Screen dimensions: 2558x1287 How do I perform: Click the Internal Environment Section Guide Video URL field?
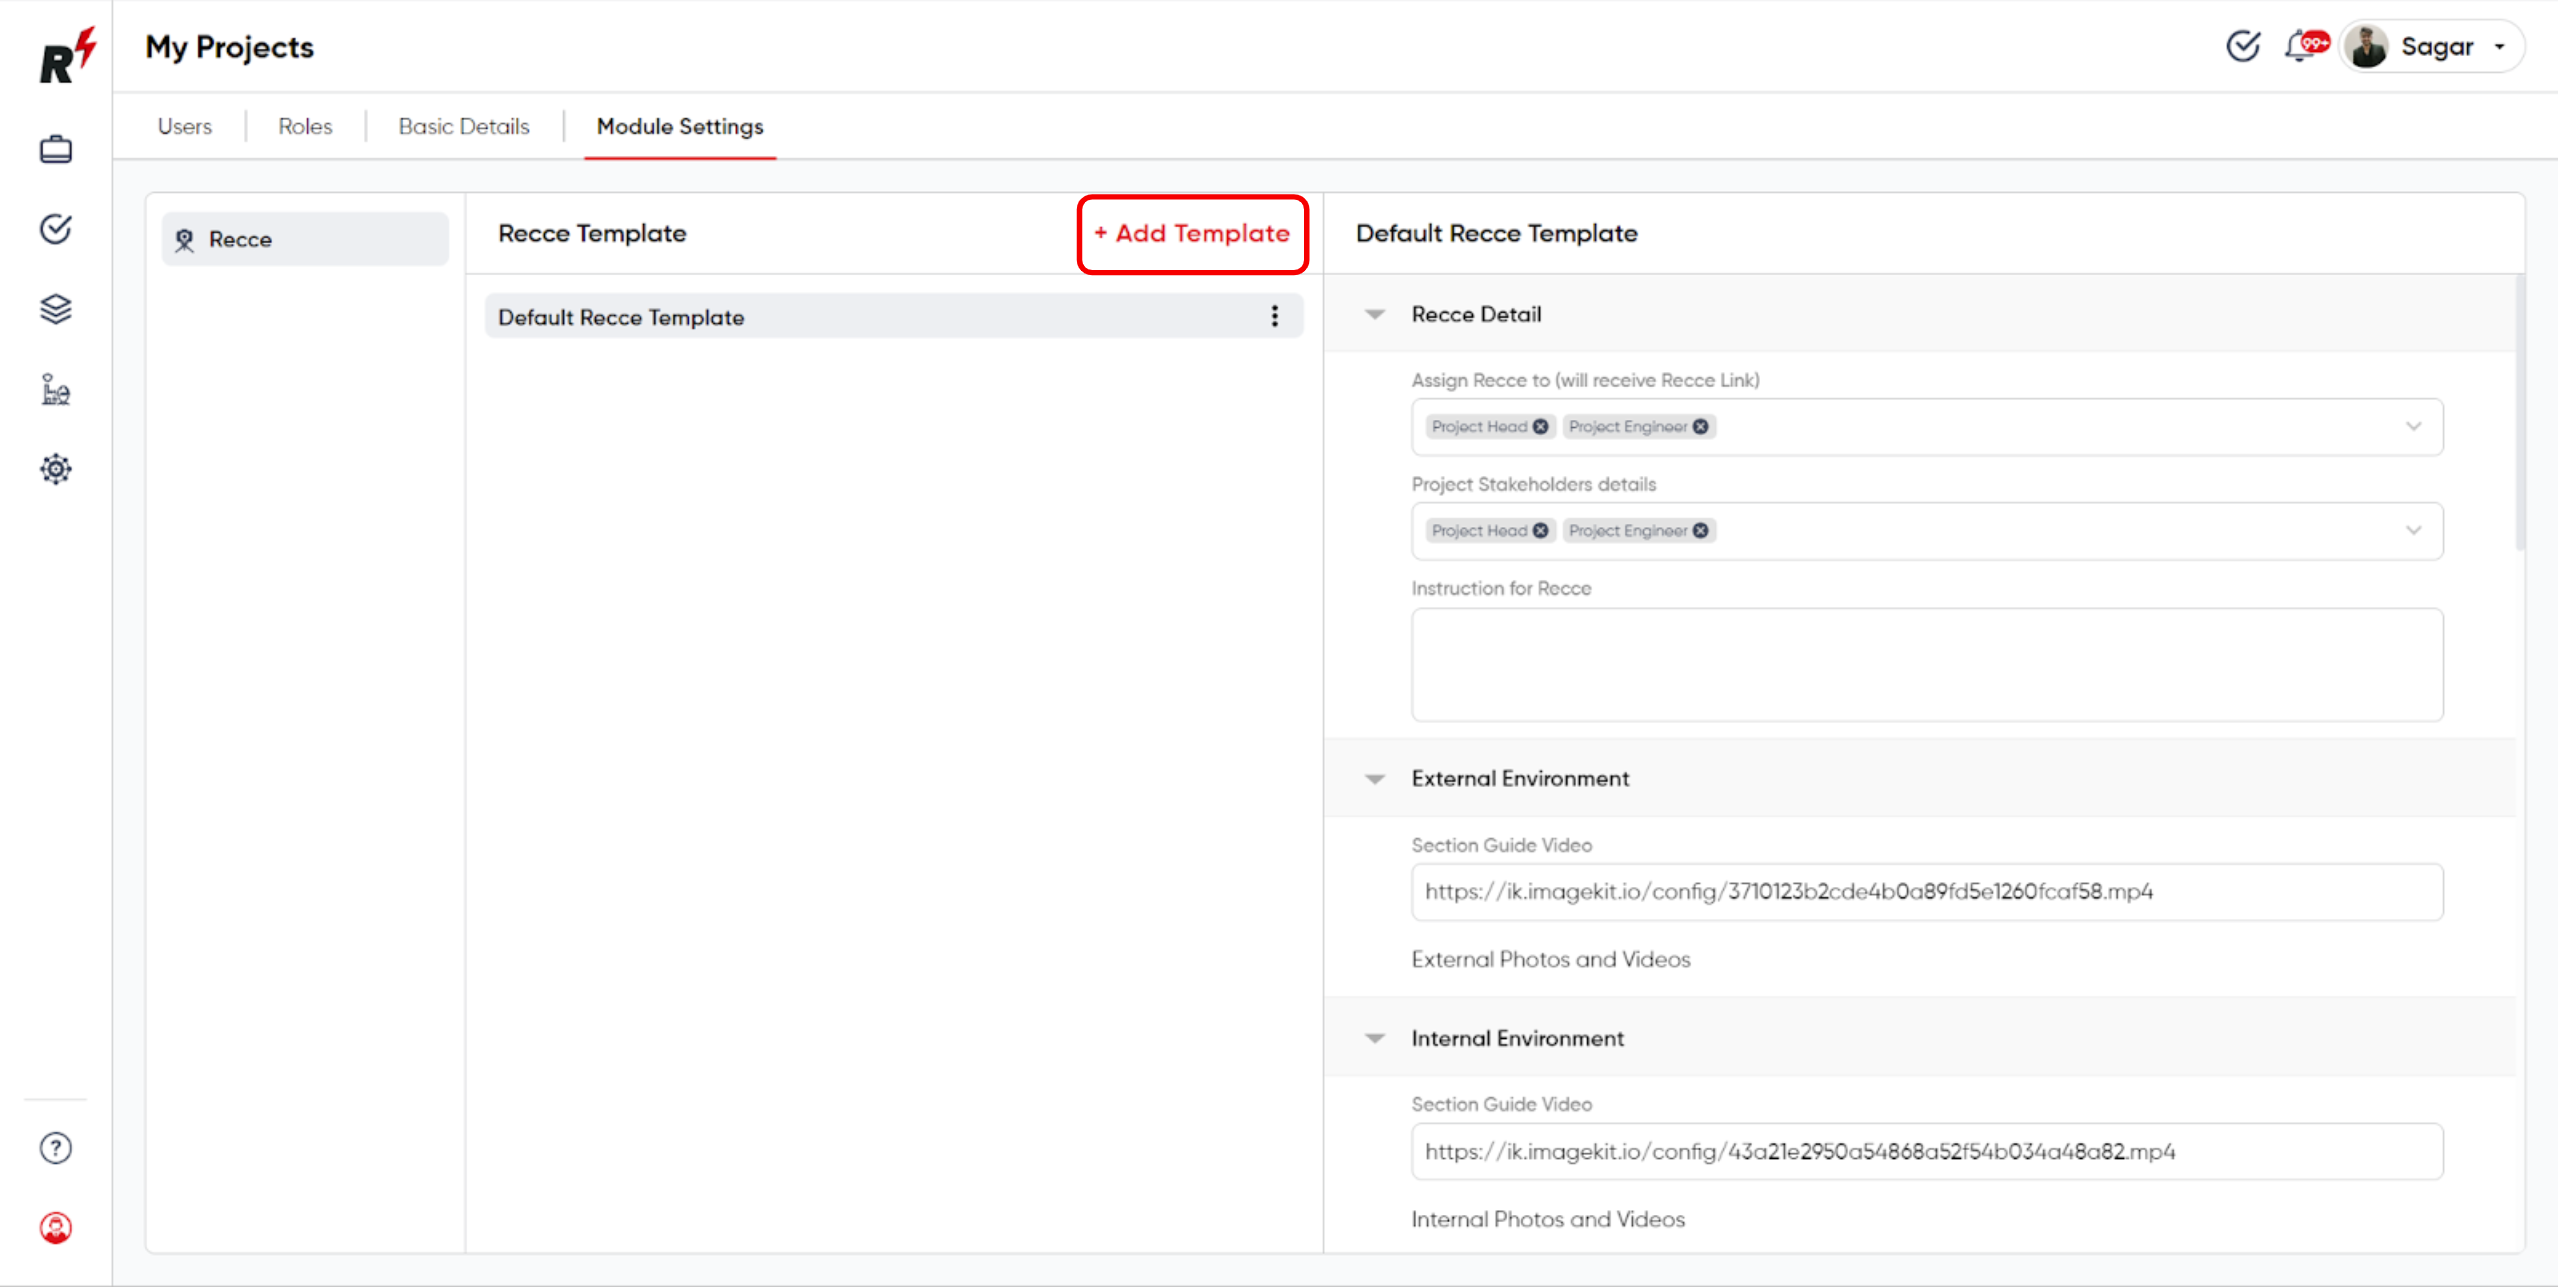[1927, 1151]
